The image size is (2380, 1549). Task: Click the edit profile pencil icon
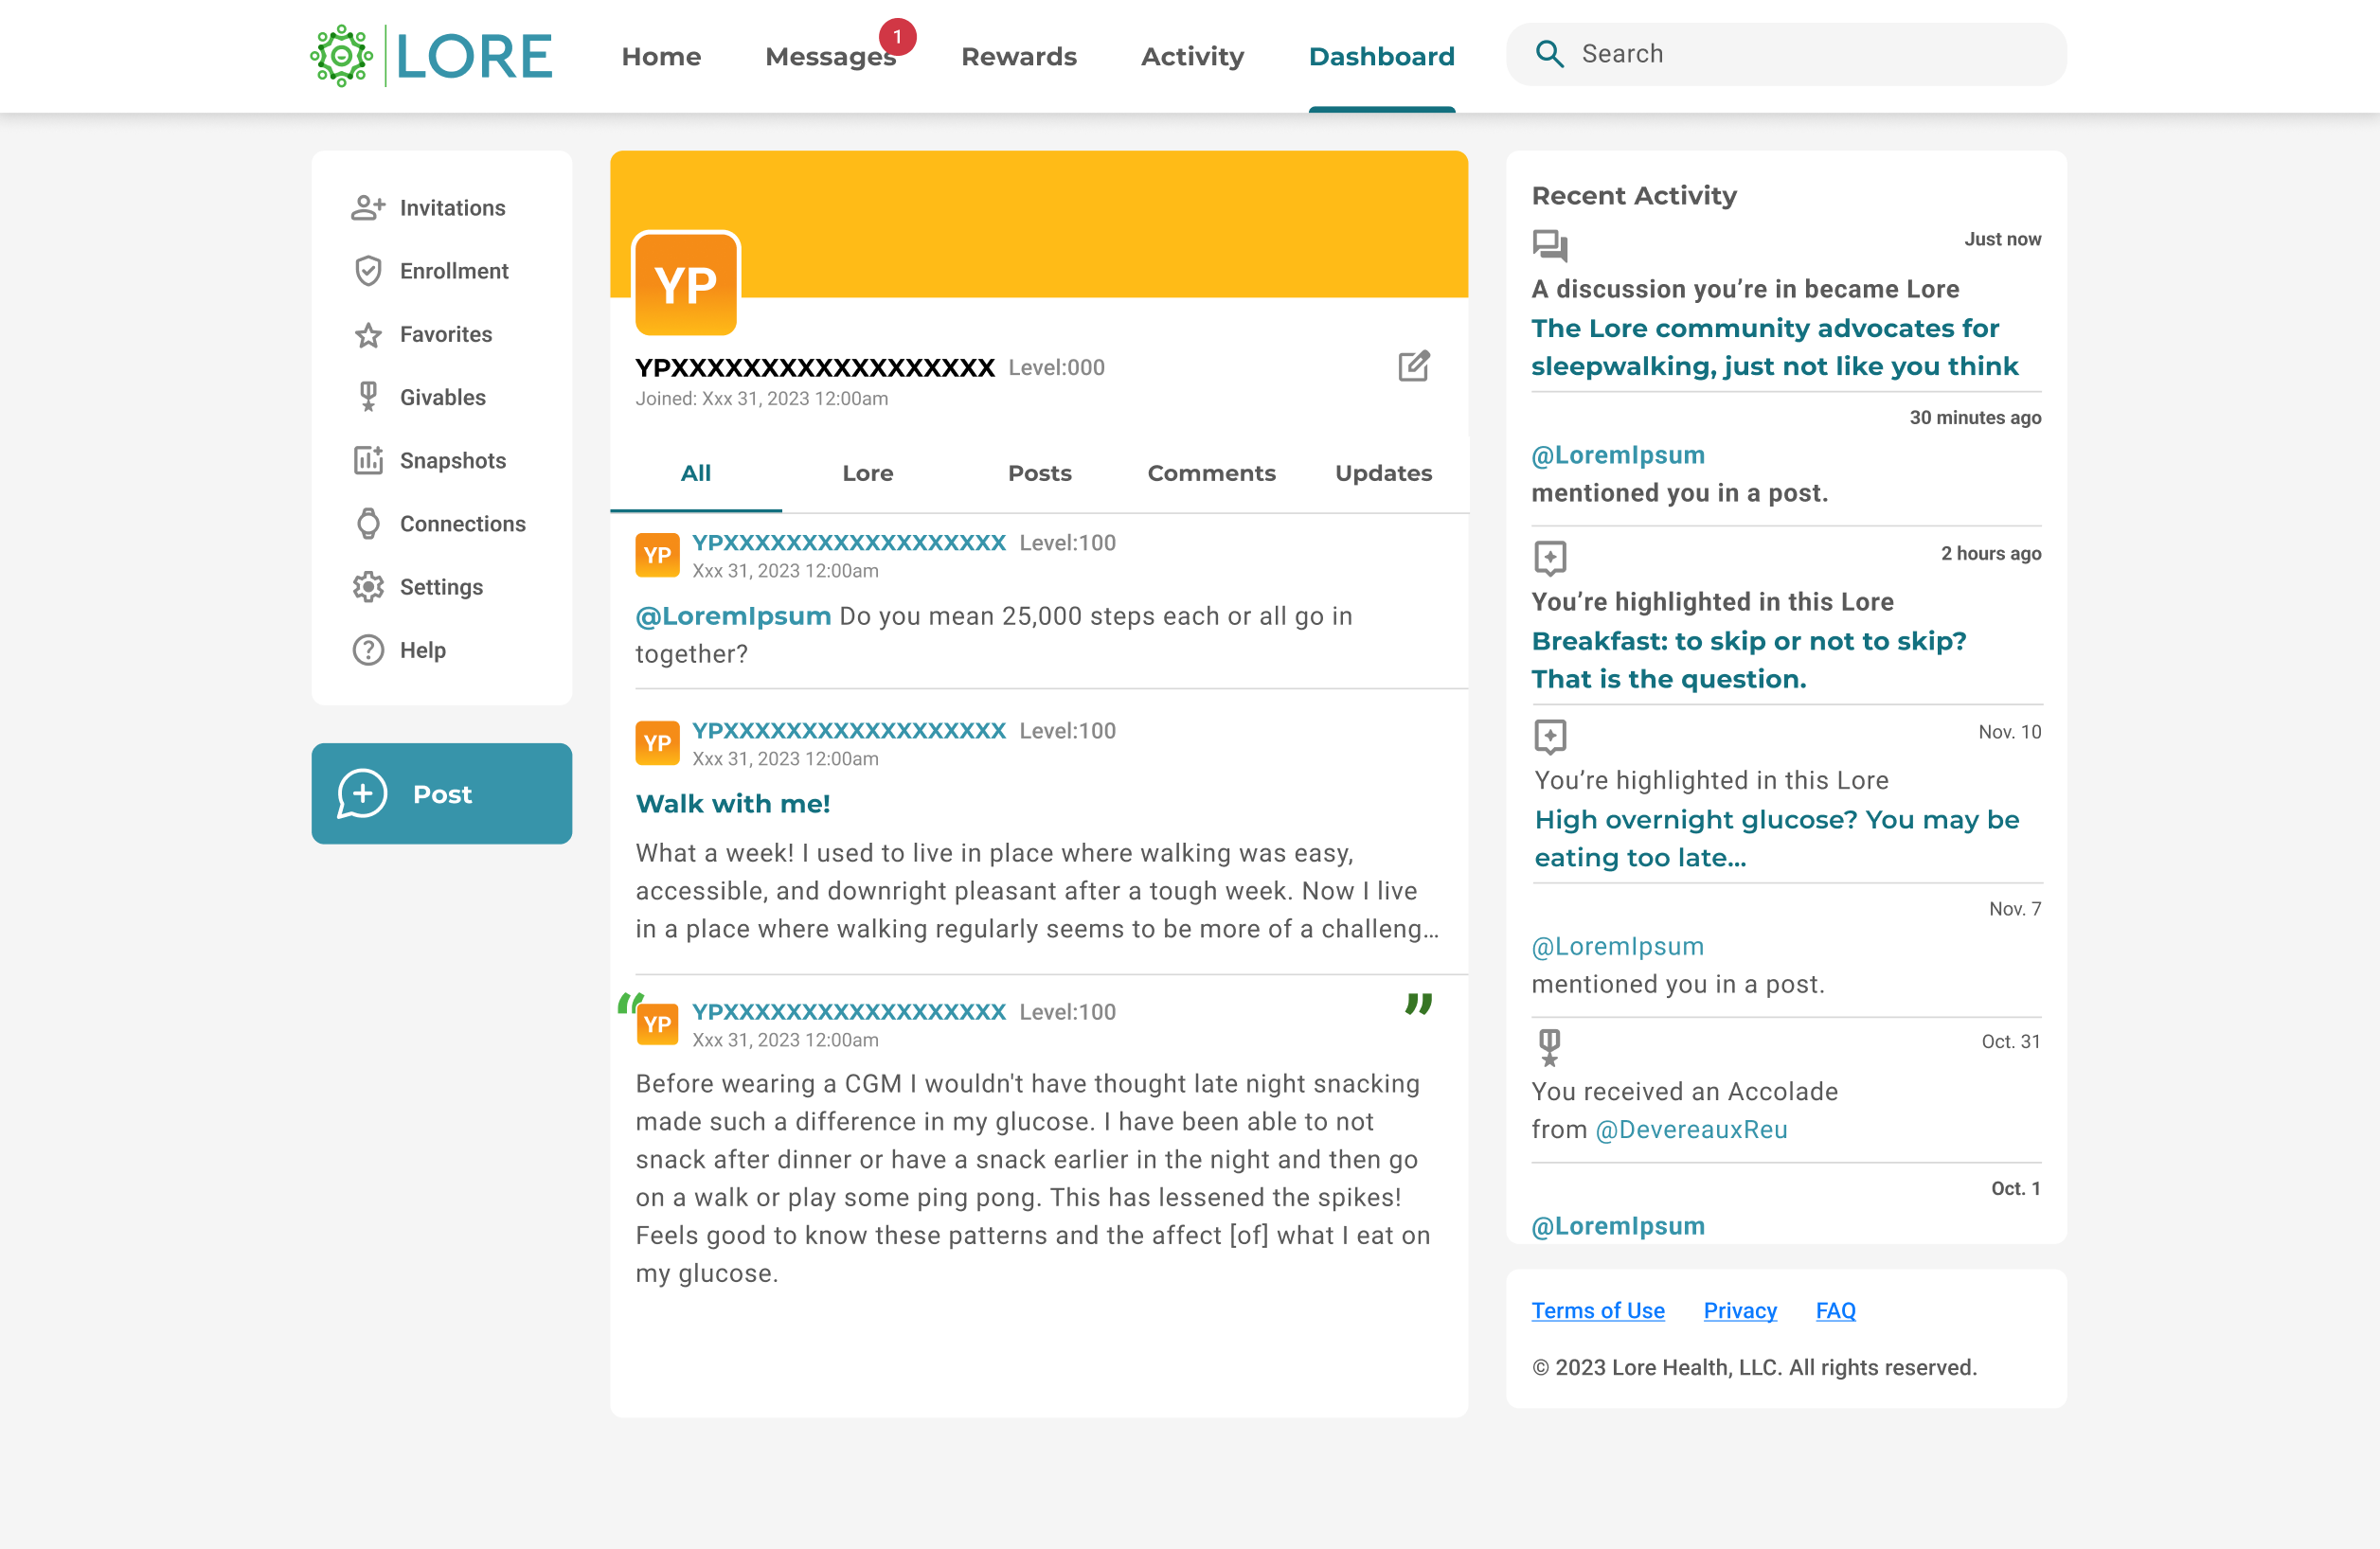(1413, 366)
